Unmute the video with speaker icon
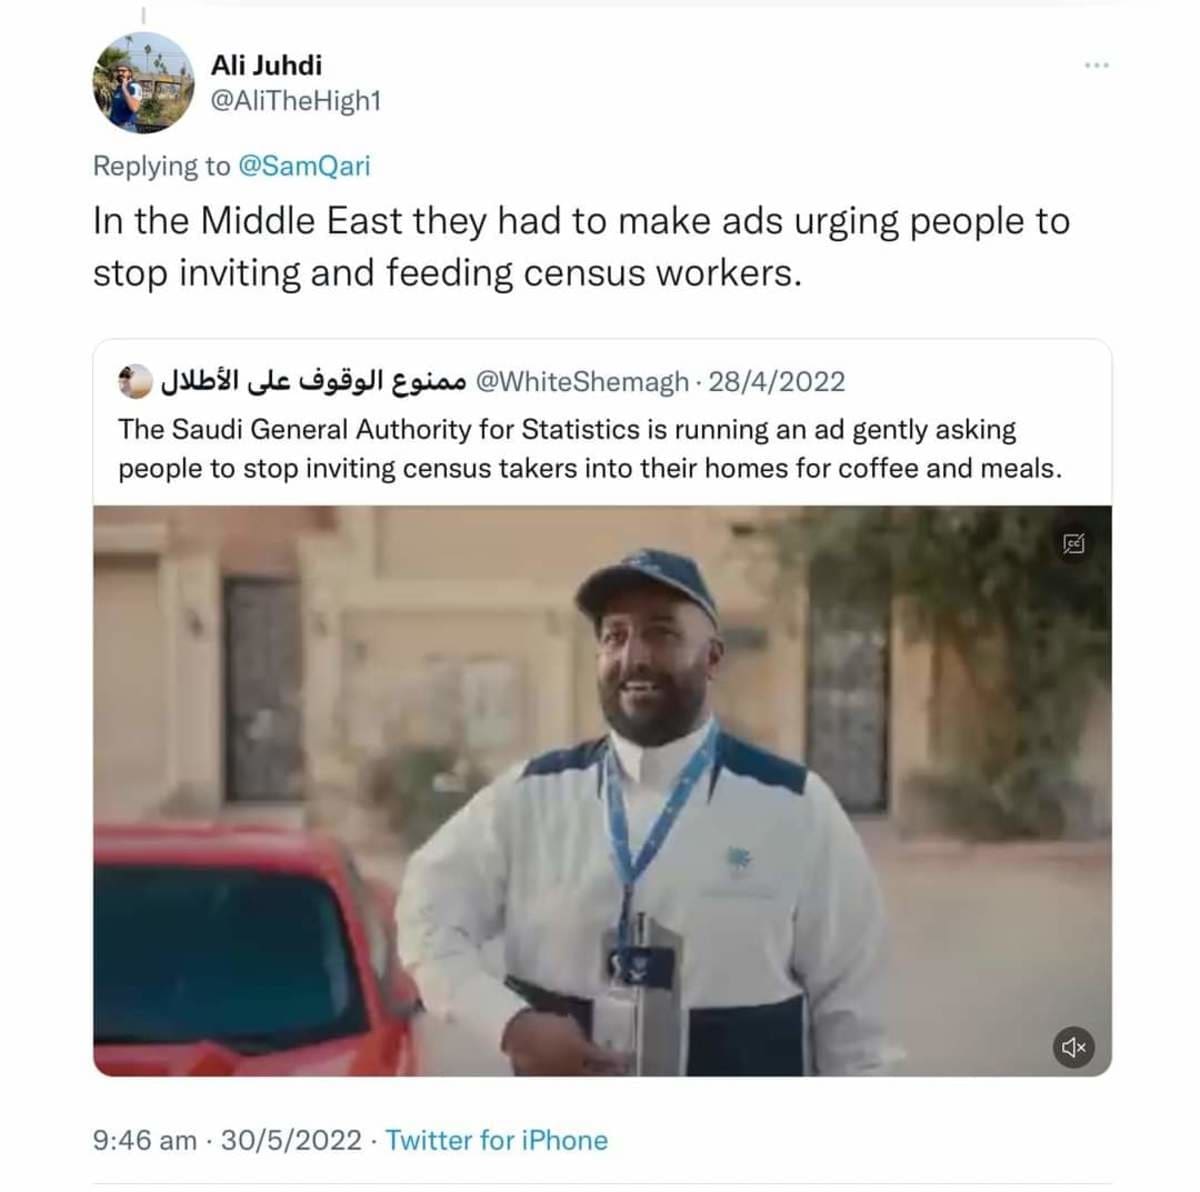Screen dimensions: 1200x1192 1073,1047
